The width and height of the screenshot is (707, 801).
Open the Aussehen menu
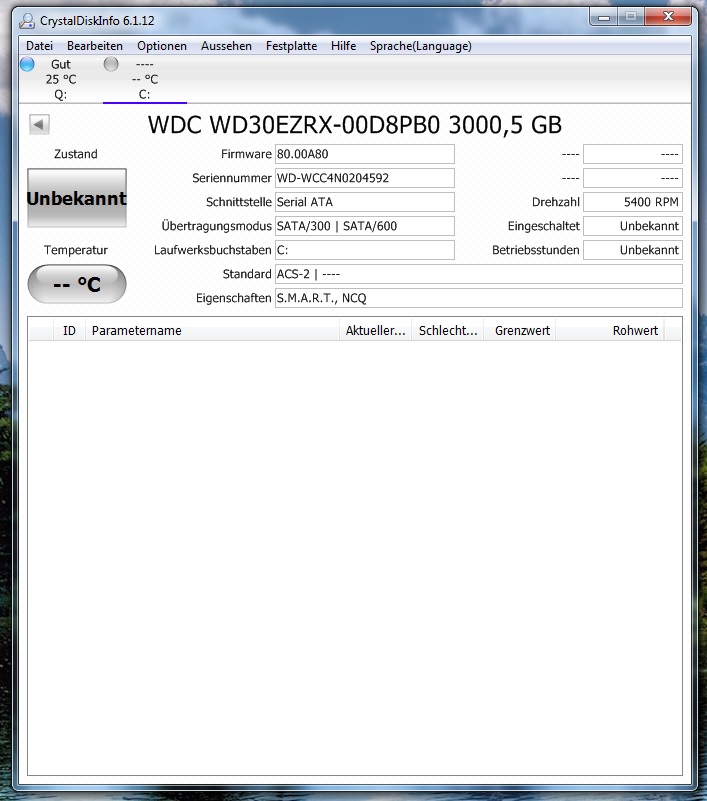coord(226,46)
